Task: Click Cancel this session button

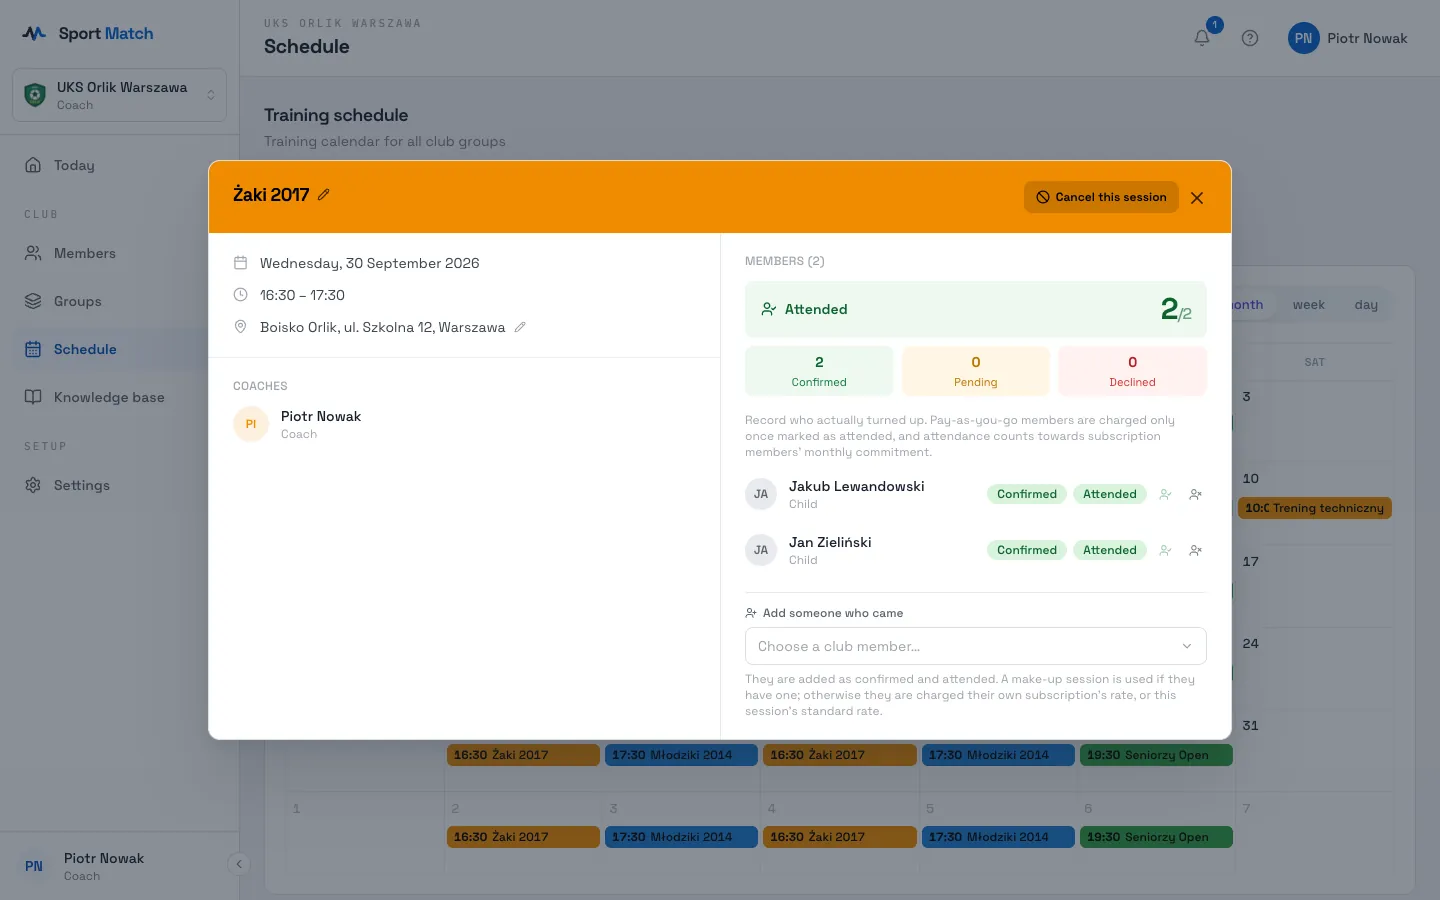Action: (1101, 197)
